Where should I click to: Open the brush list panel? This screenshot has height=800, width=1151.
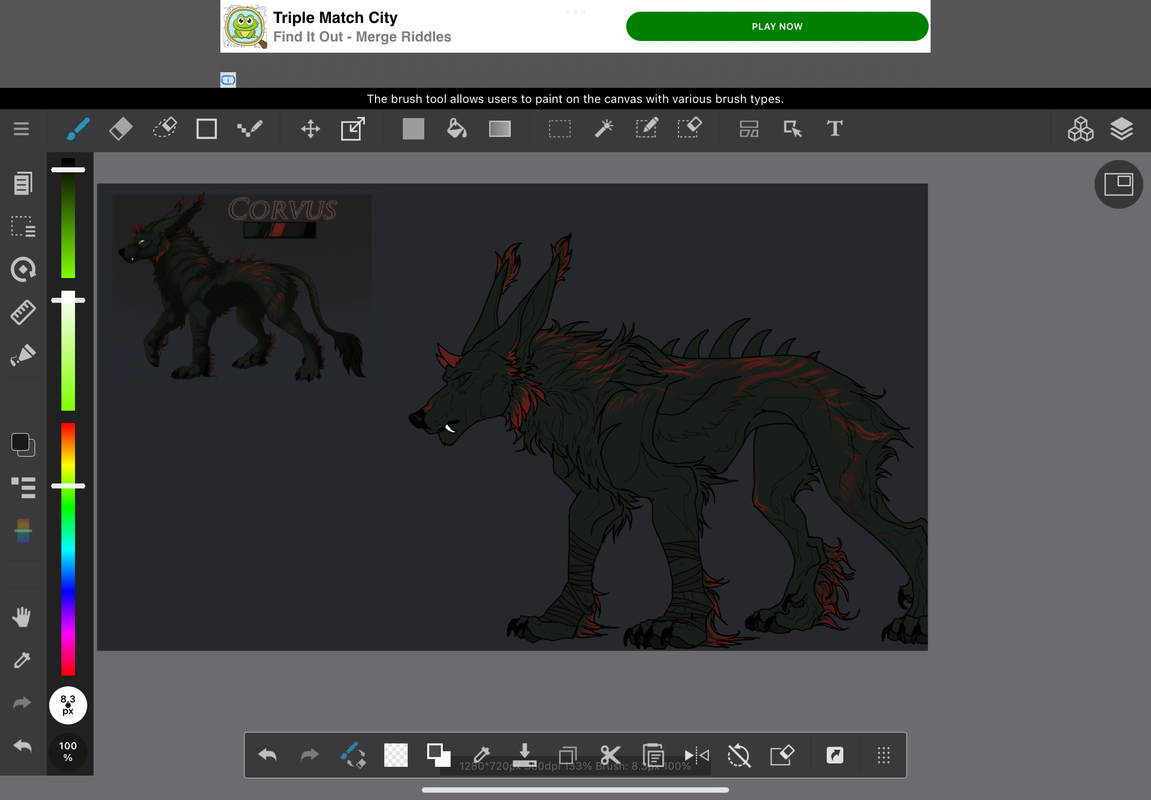coord(23,487)
